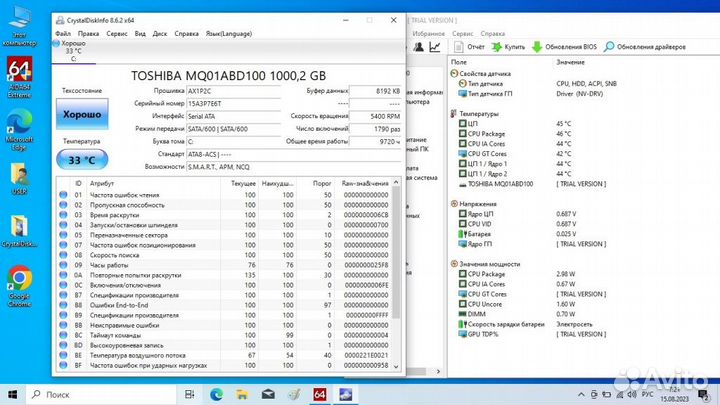Click the Поле column header in AIDA64

tap(459, 62)
